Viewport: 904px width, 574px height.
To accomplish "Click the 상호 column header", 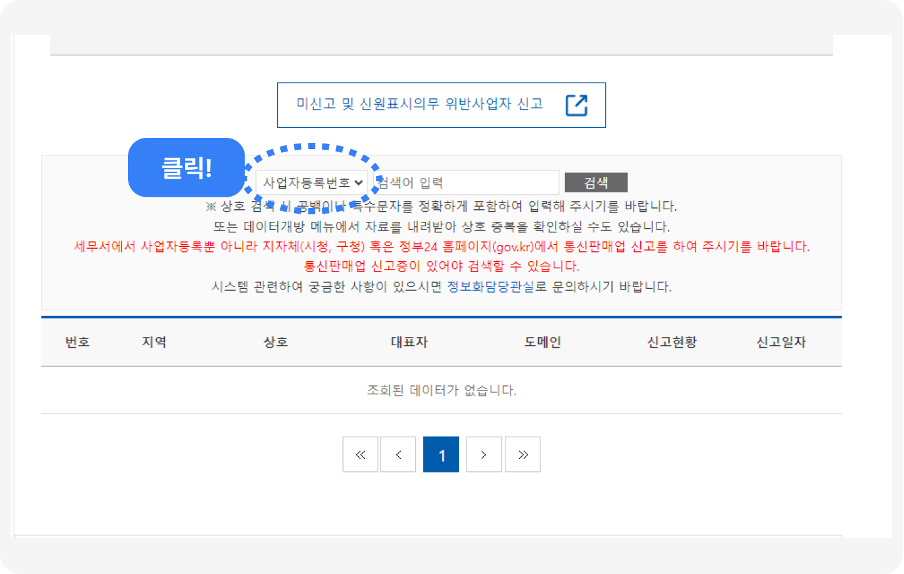I will click(x=276, y=342).
